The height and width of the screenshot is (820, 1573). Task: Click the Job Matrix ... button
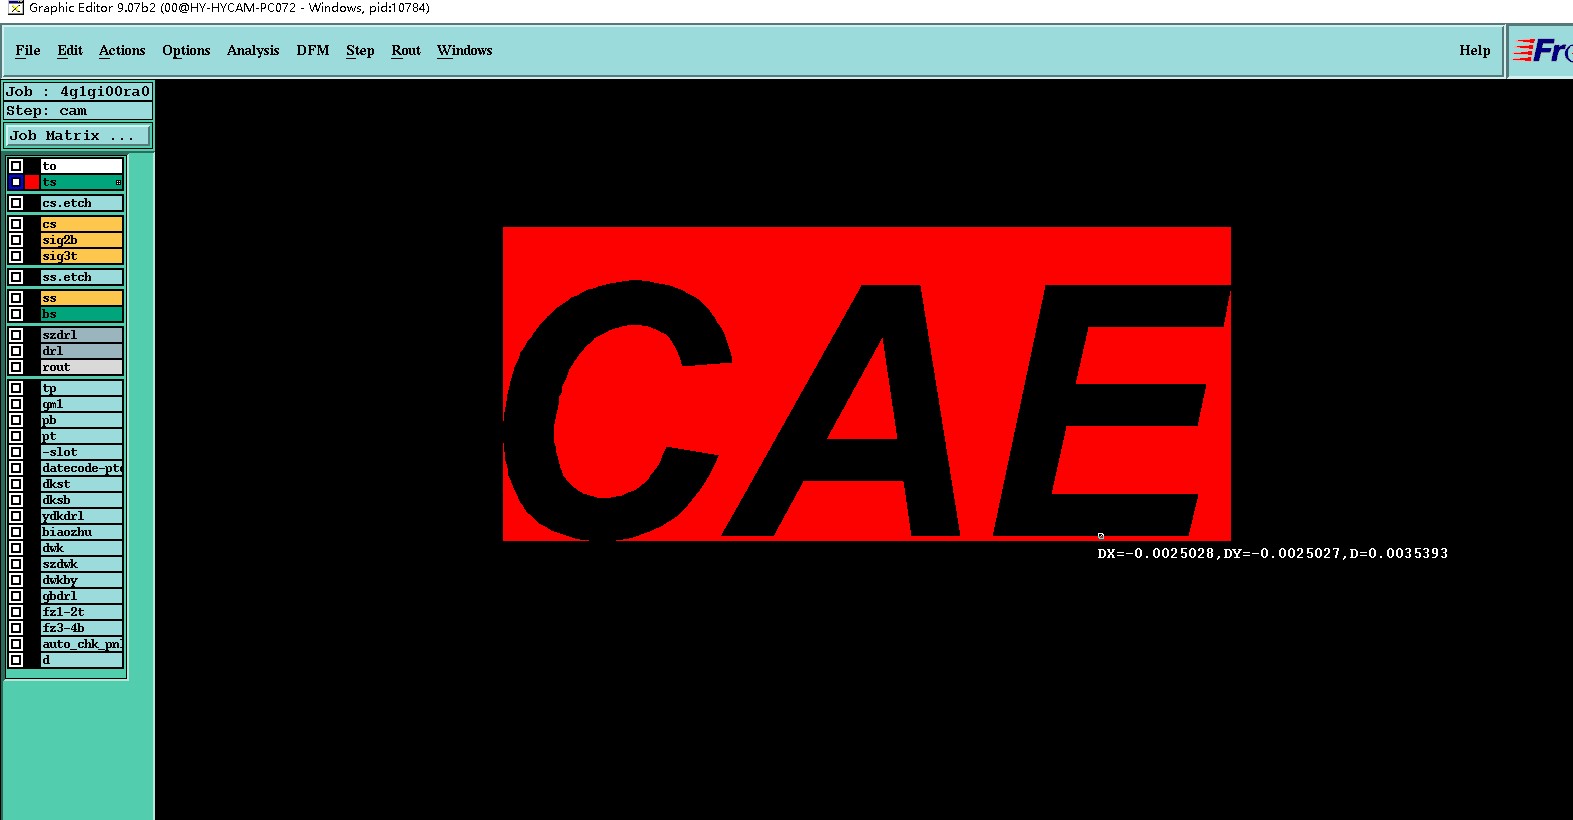79,135
